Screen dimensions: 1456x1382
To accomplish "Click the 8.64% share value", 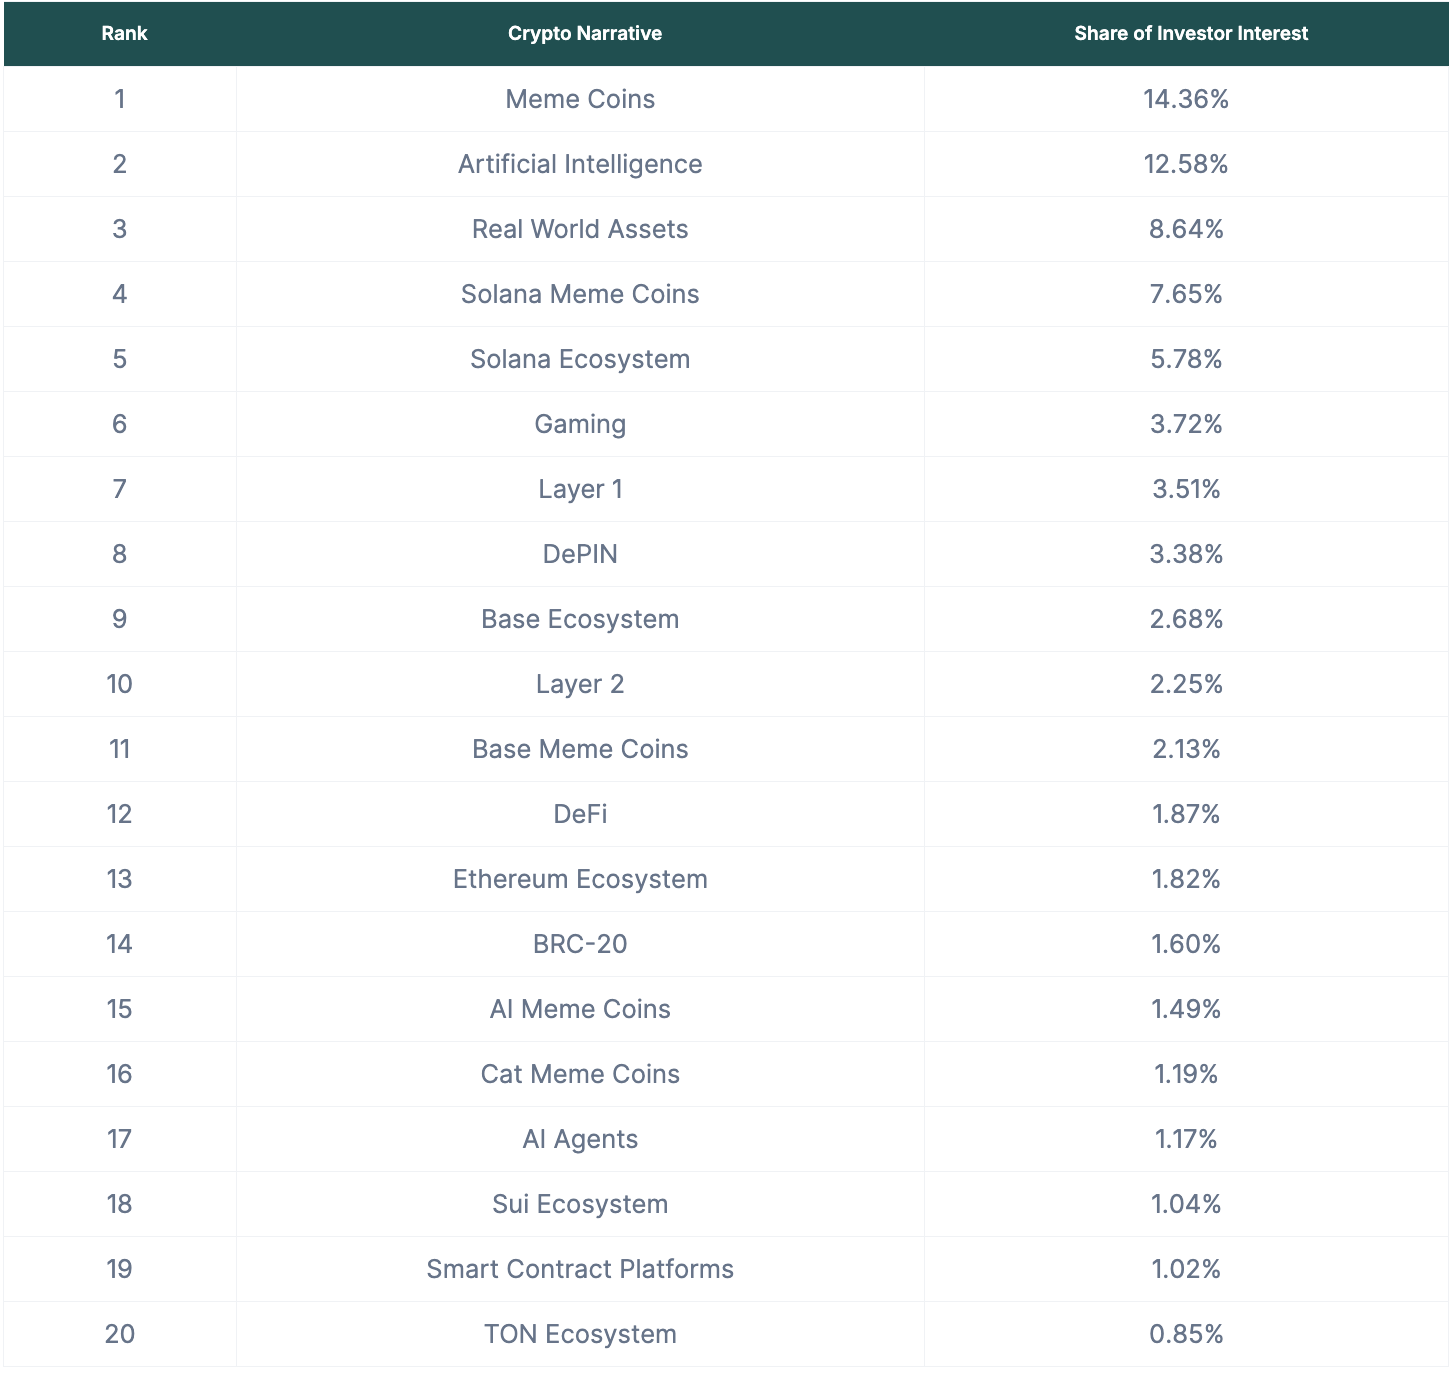I will pos(1186,229).
